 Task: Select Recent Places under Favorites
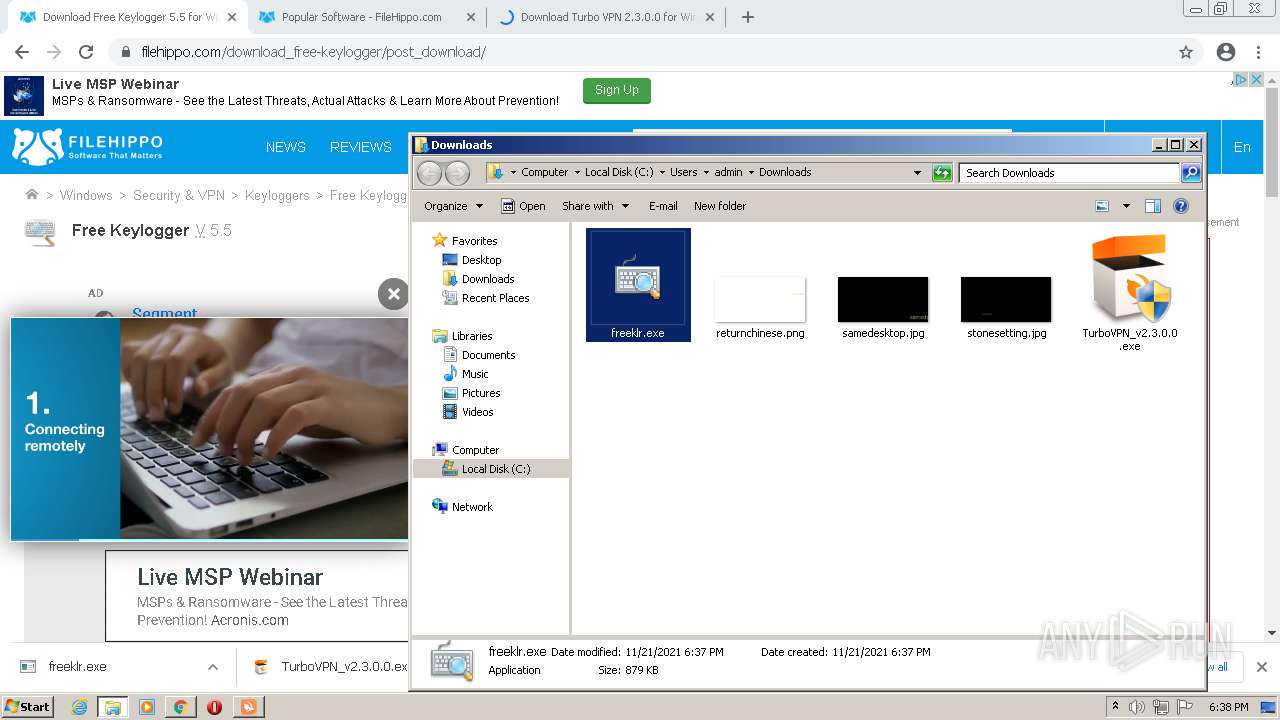click(x=495, y=298)
